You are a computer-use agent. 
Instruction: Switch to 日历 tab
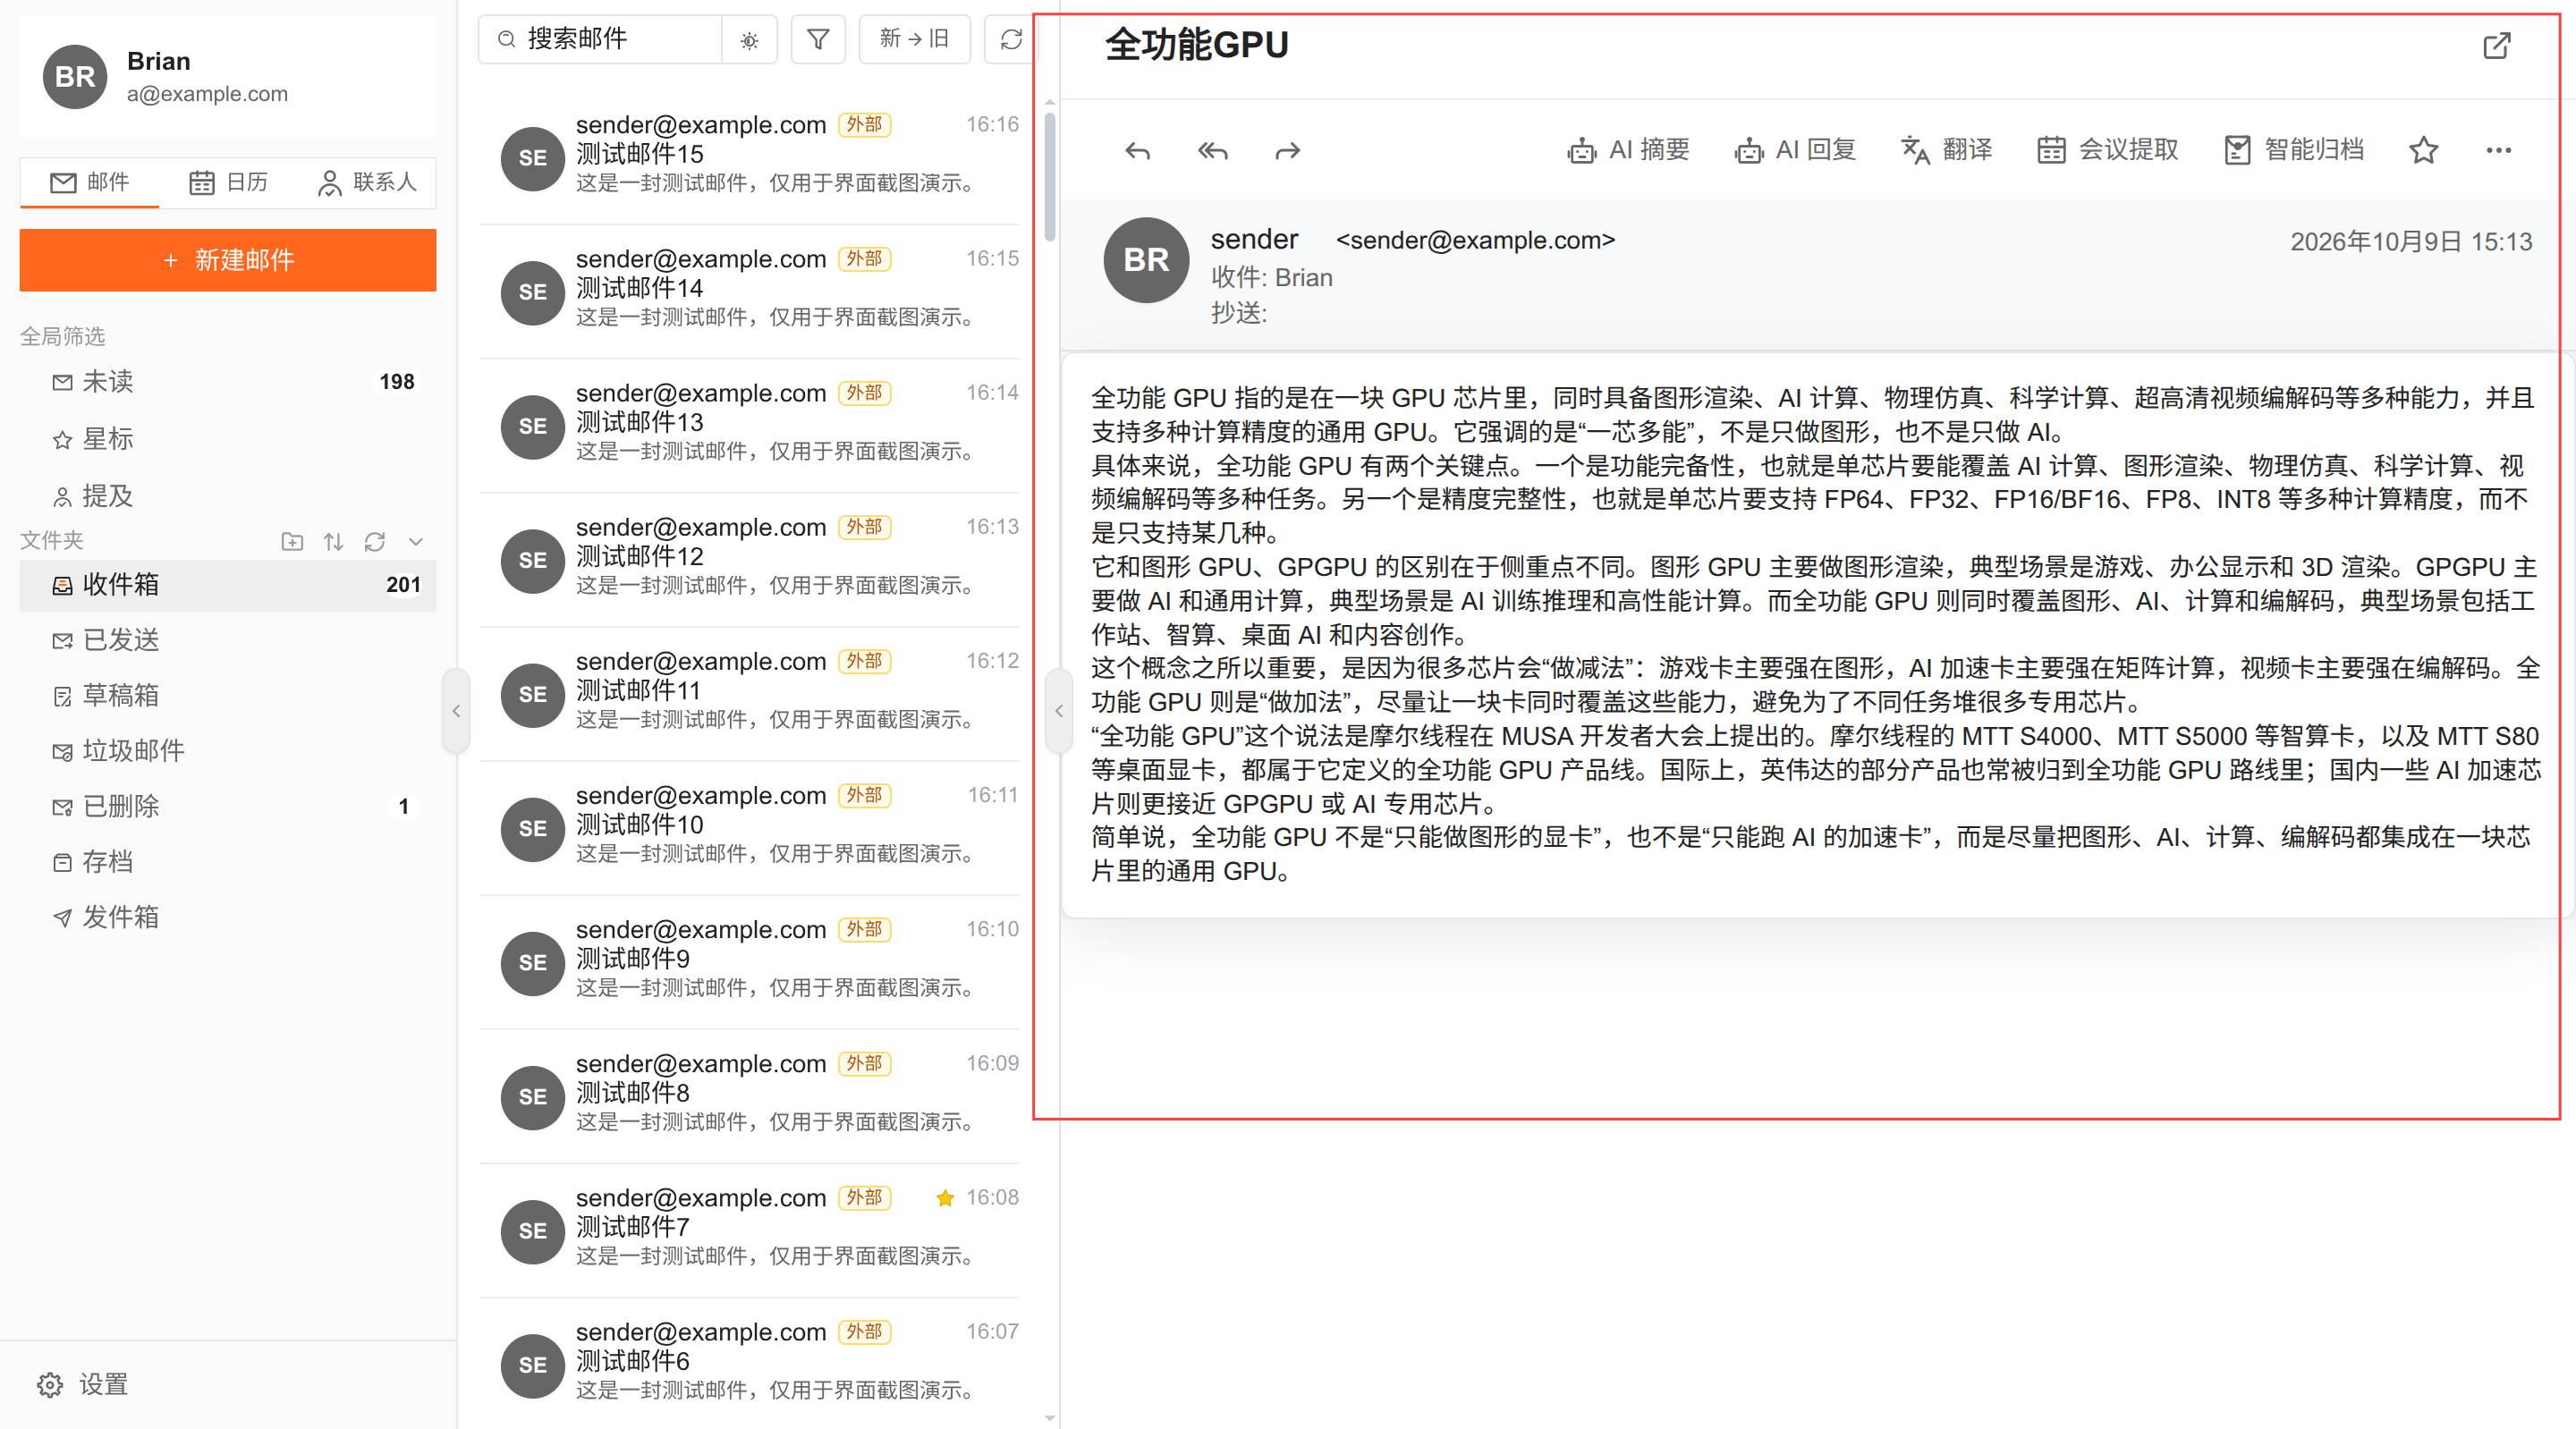coord(228,182)
